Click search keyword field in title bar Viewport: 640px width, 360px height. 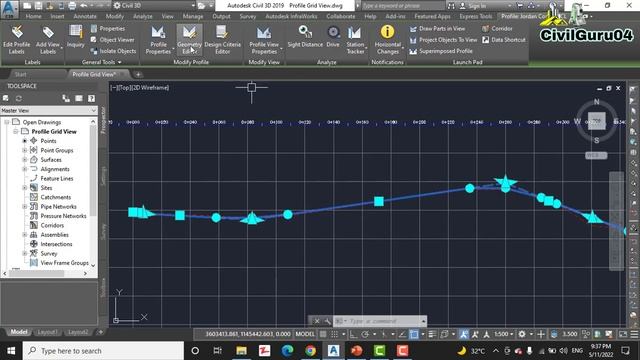tap(402, 6)
